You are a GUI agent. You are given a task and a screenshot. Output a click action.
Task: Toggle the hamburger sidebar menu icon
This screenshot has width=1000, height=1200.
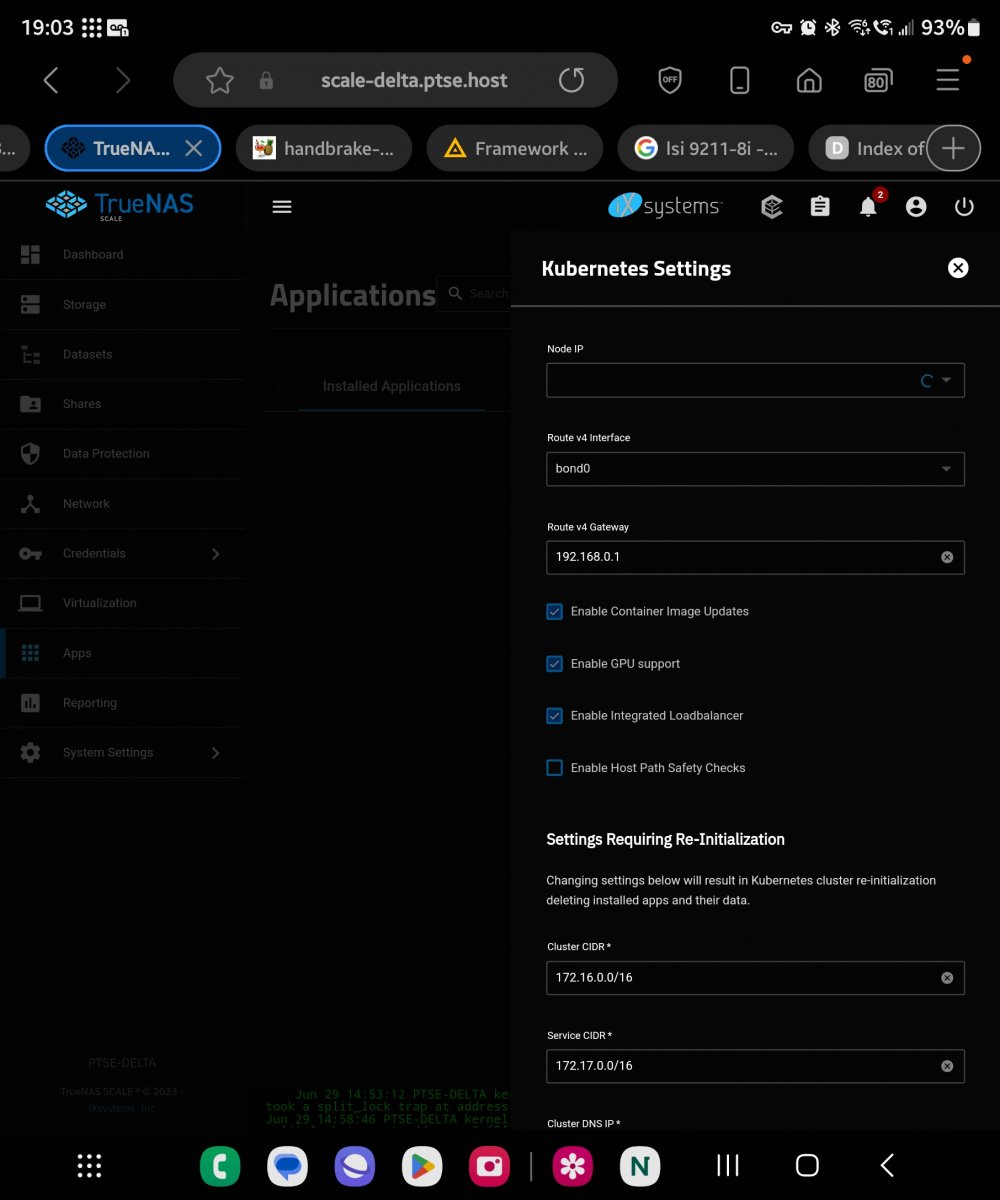[282, 207]
